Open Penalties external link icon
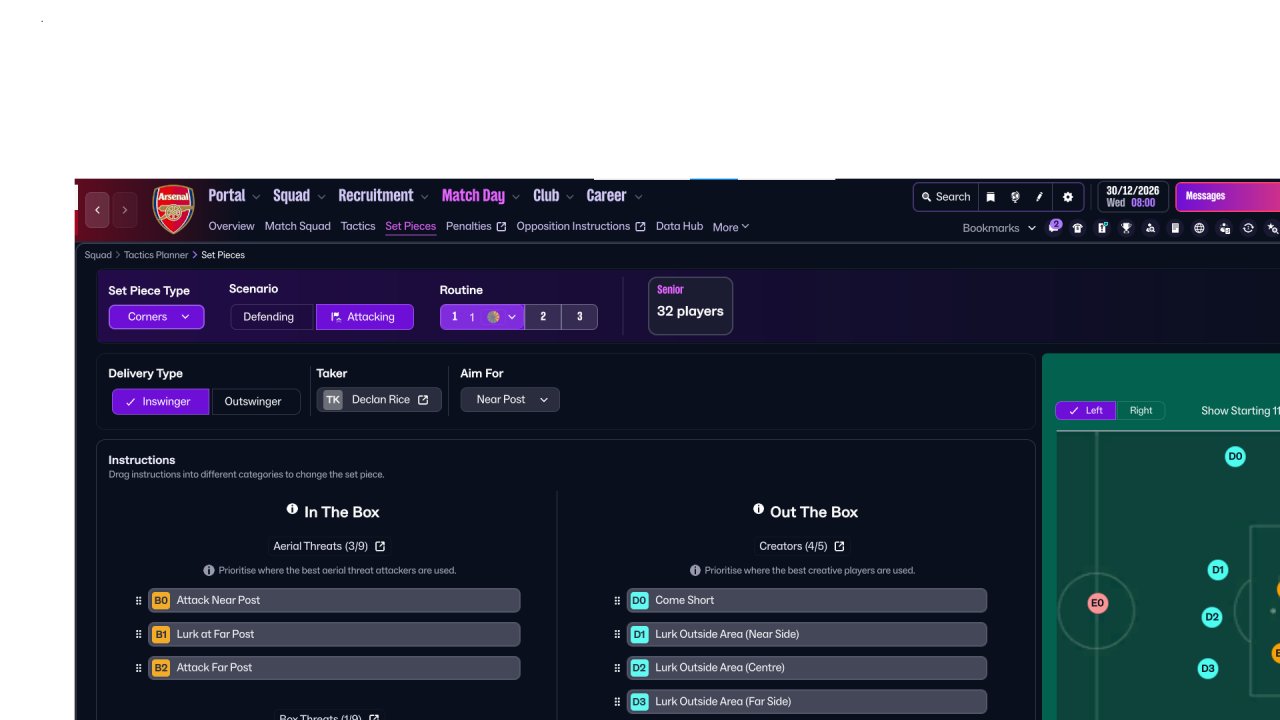The width and height of the screenshot is (1280, 720). (x=502, y=227)
